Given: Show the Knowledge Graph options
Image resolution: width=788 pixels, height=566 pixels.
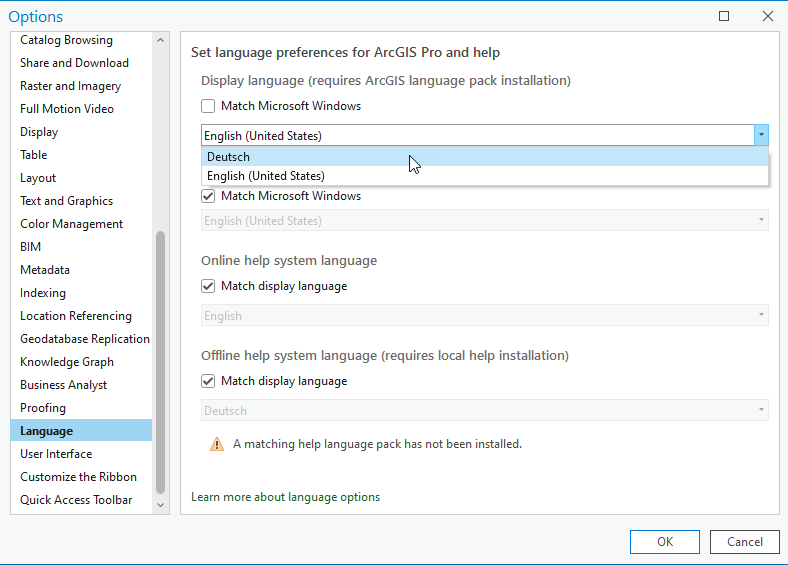Looking at the screenshot, I should pyautogui.click(x=81, y=362).
